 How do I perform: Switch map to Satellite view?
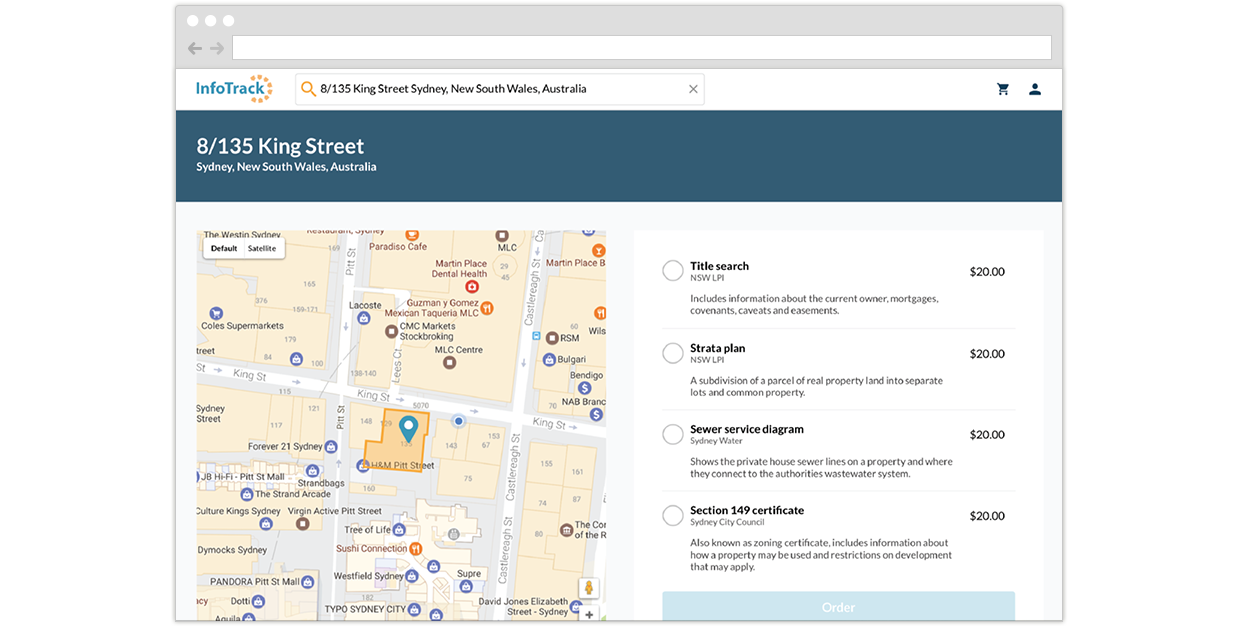(x=262, y=248)
